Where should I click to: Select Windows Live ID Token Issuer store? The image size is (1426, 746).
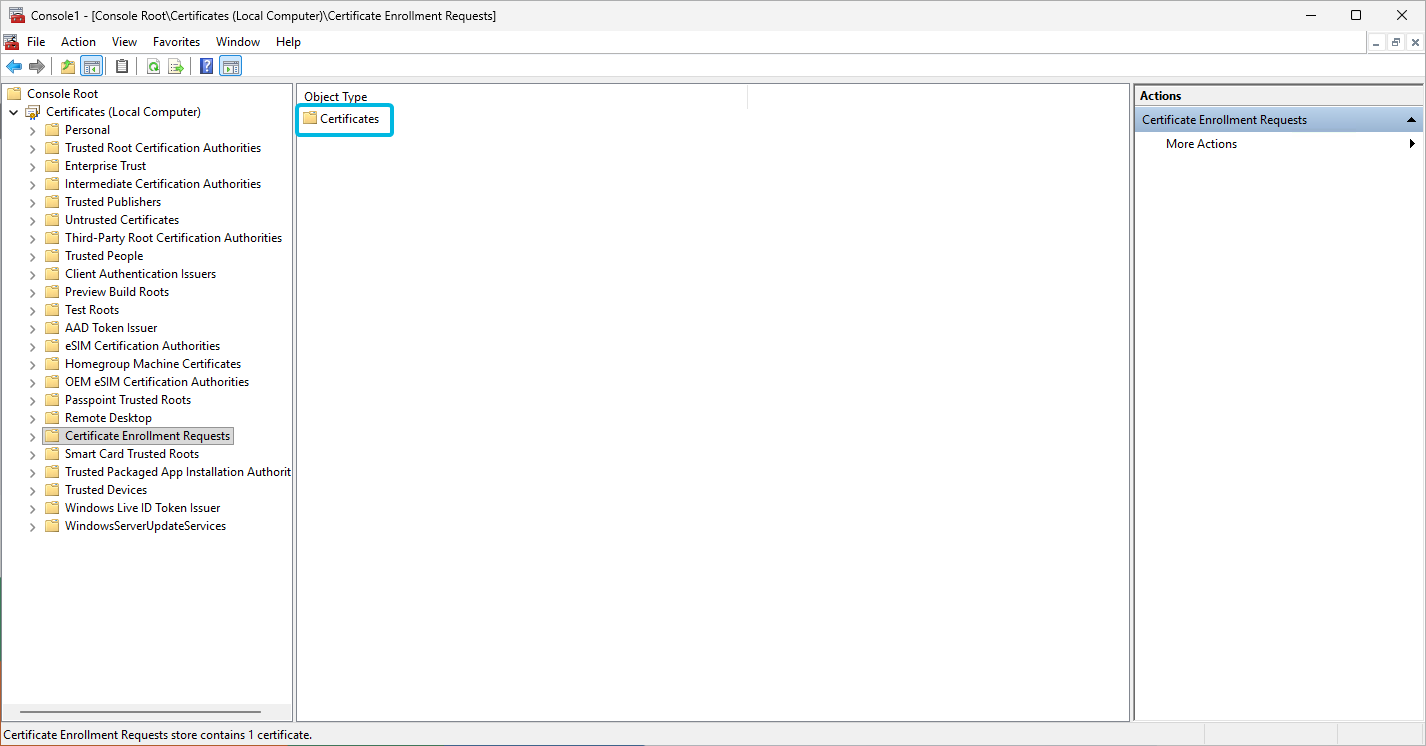coord(142,508)
